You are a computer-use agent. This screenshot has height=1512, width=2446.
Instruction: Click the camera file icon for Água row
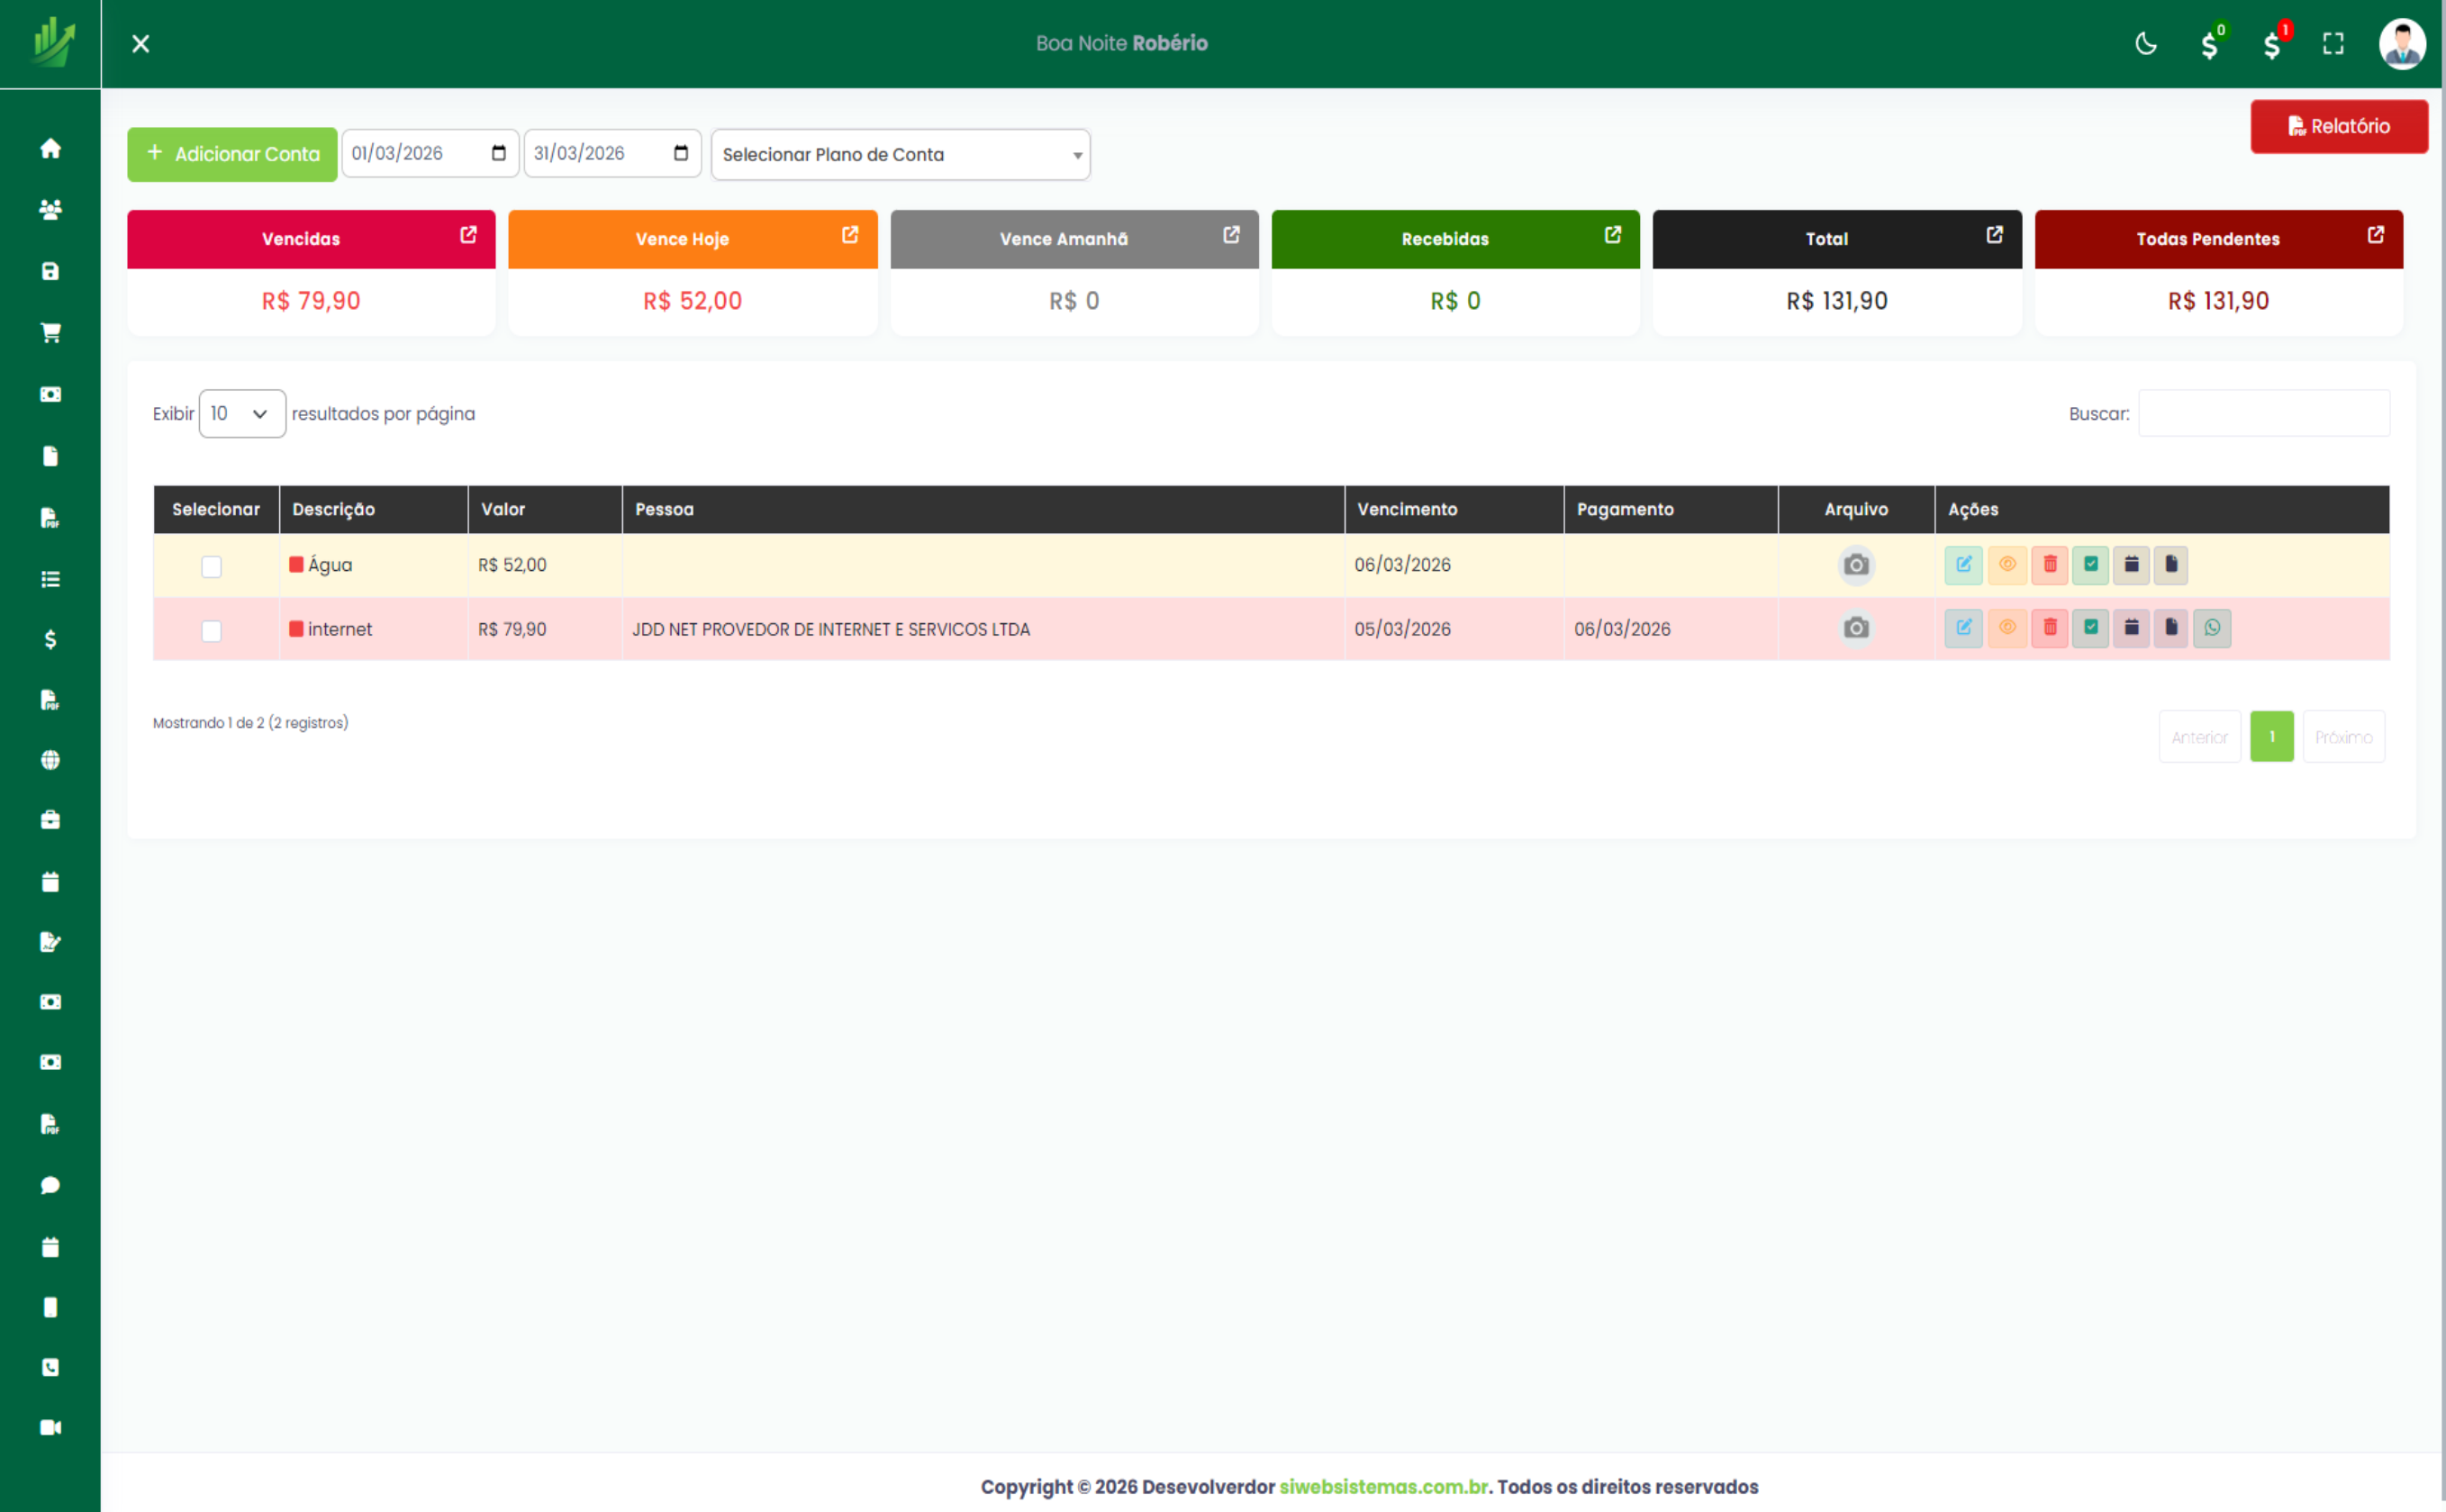pos(1856,565)
